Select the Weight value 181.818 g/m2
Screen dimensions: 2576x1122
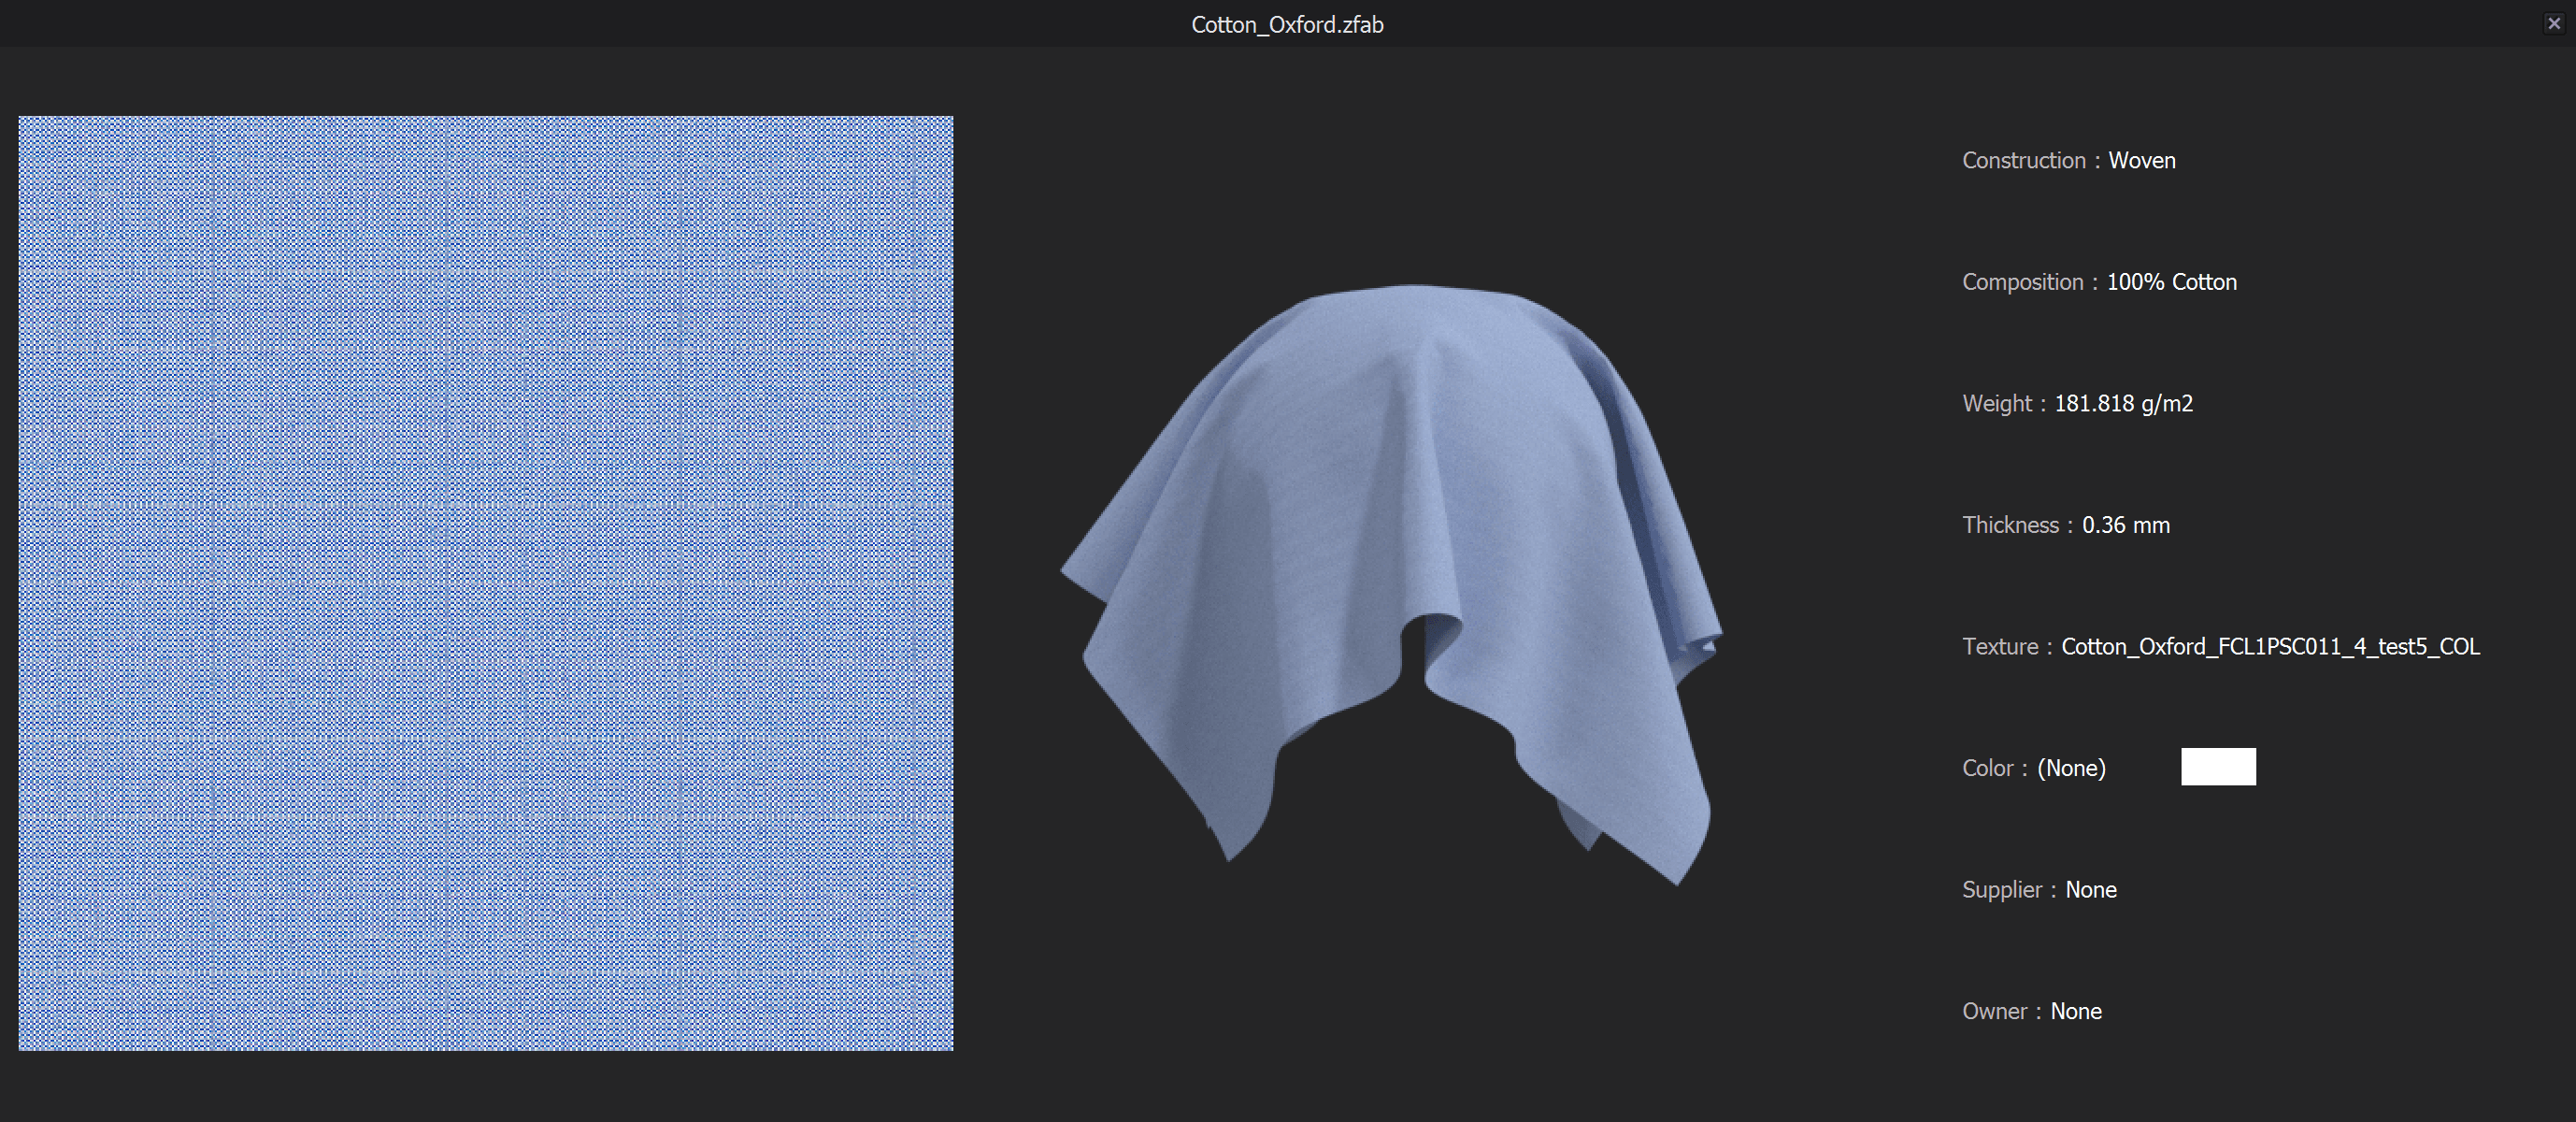[2124, 403]
